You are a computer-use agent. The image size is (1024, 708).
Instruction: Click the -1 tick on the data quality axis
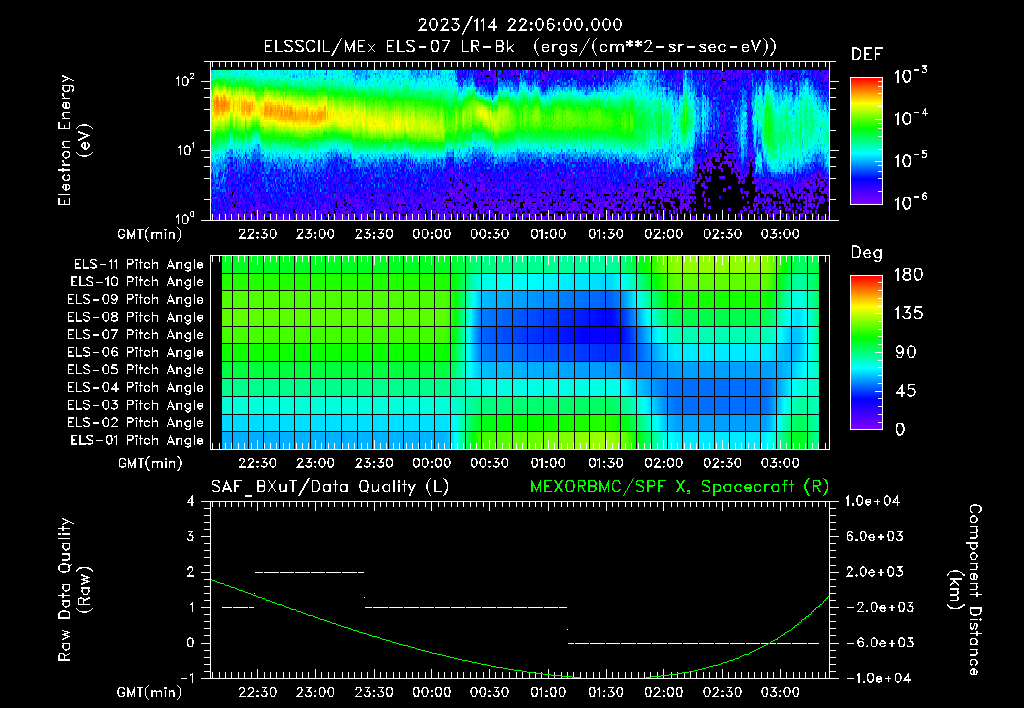click(x=187, y=678)
